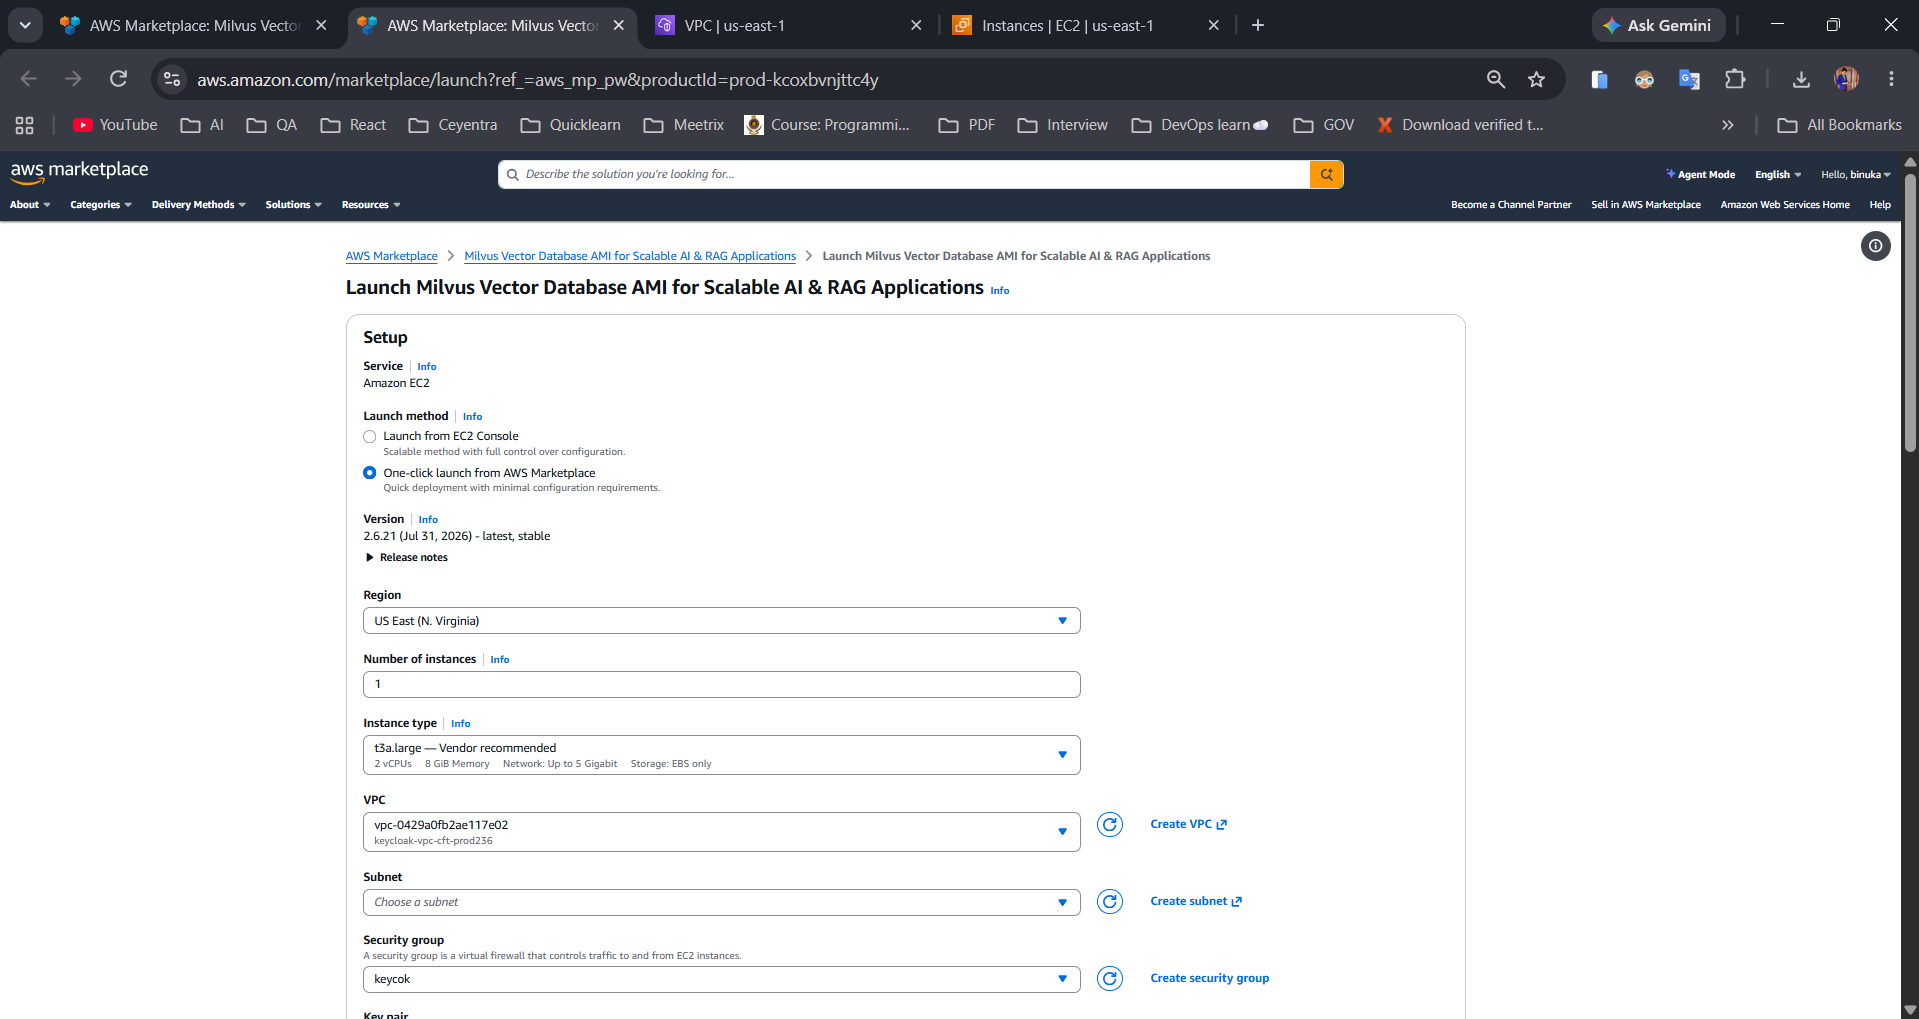Image resolution: width=1919 pixels, height=1019 pixels.
Task: Click Info link next to Instance type
Action: coord(460,724)
